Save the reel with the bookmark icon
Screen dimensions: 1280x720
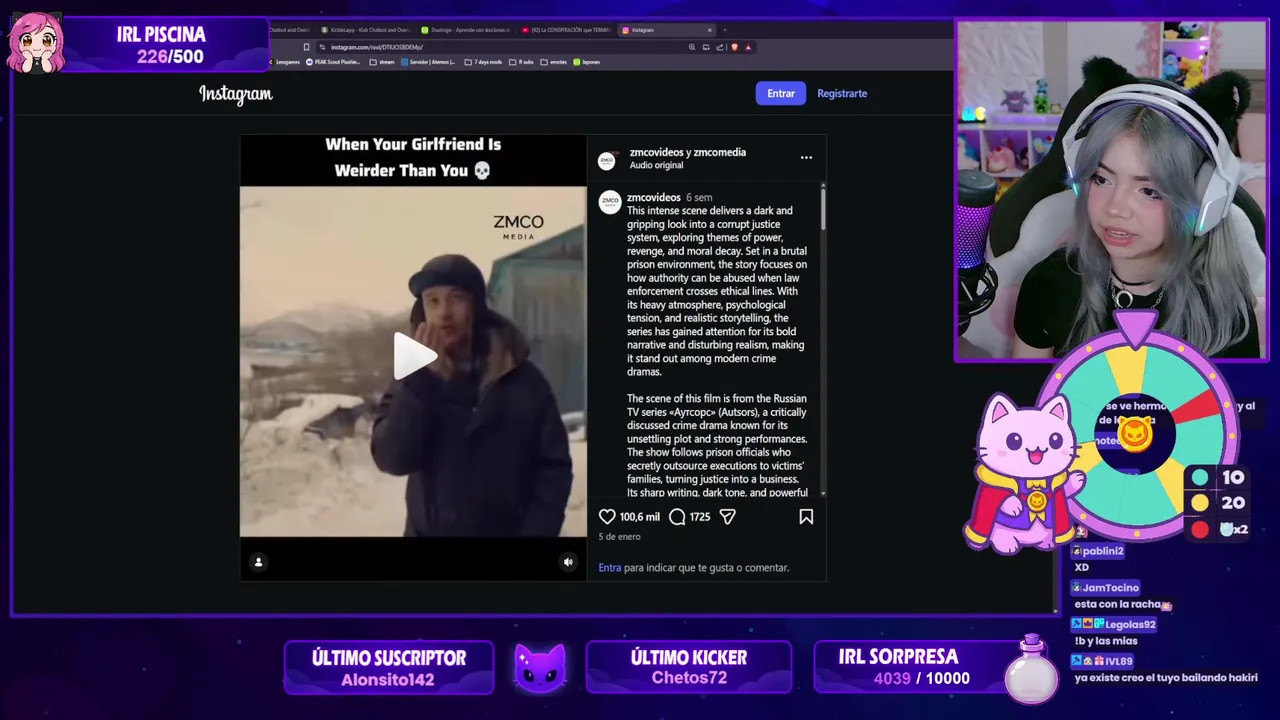[x=806, y=517]
